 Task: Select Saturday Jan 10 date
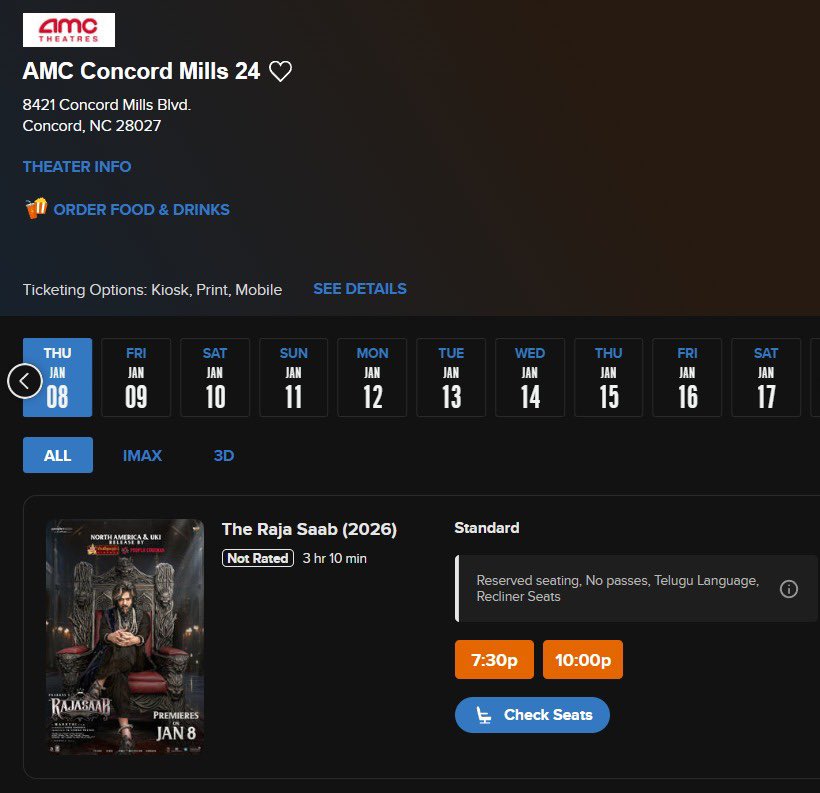[215, 377]
